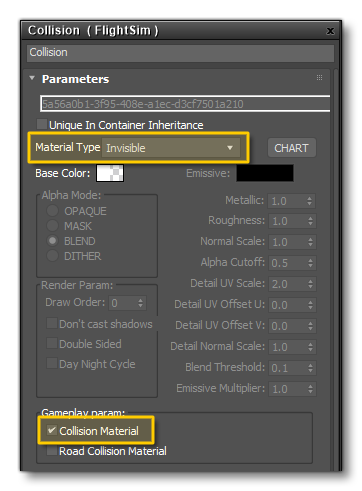Viewport: 362px width, 491px height.
Task: Open the CHART button
Action: (x=292, y=148)
